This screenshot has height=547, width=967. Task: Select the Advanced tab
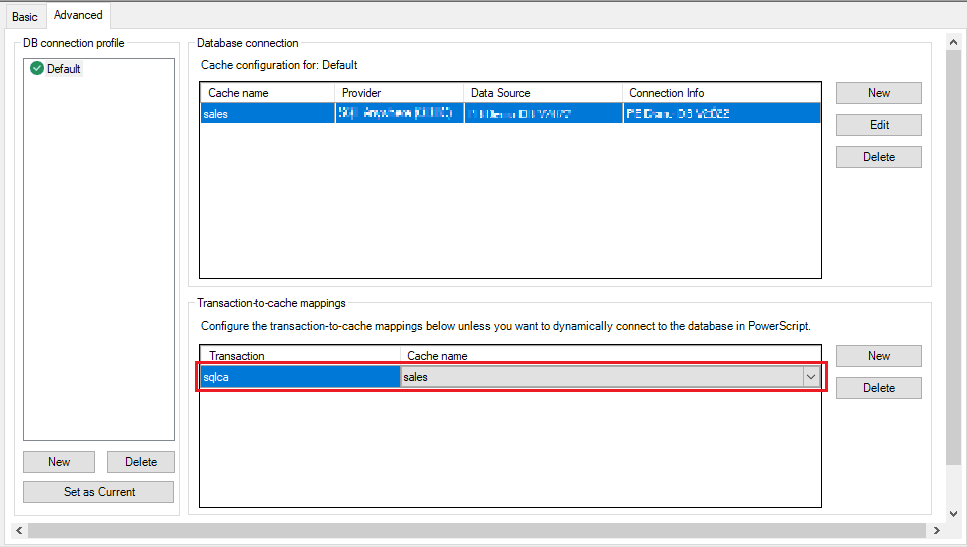pos(78,15)
